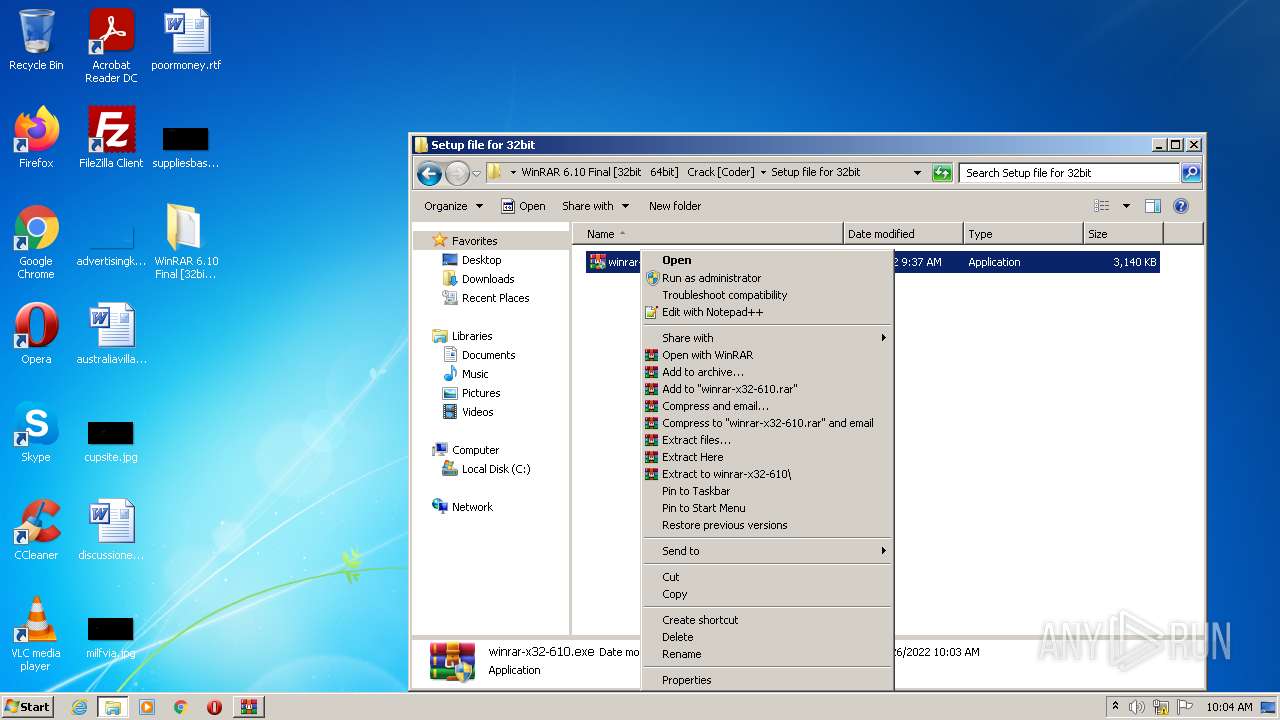Choose Open in the context menu

tap(767, 260)
